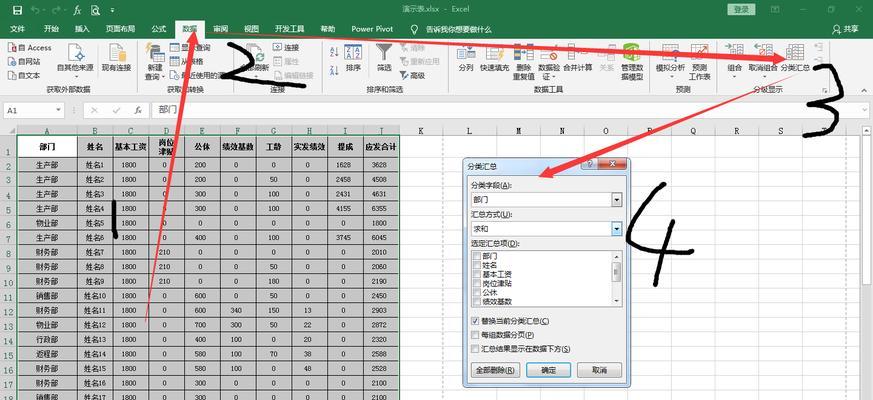
Task: Expand the Name Box dropdown arrow
Action: (x=58, y=110)
